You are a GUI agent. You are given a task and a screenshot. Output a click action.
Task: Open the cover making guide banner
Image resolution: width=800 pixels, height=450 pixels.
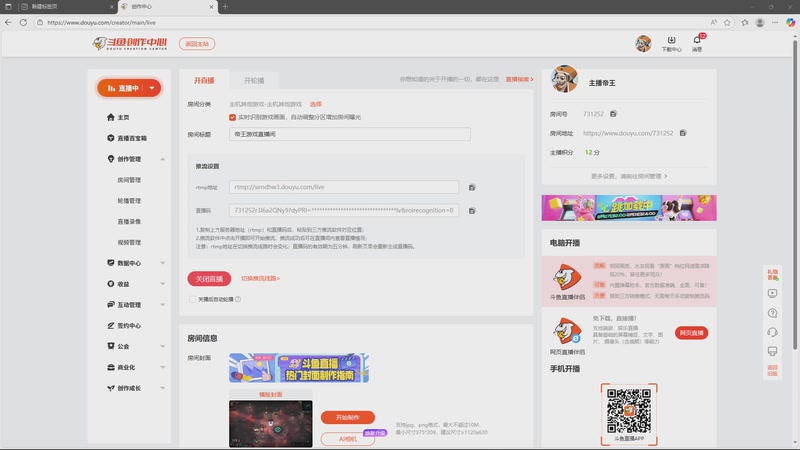click(298, 368)
